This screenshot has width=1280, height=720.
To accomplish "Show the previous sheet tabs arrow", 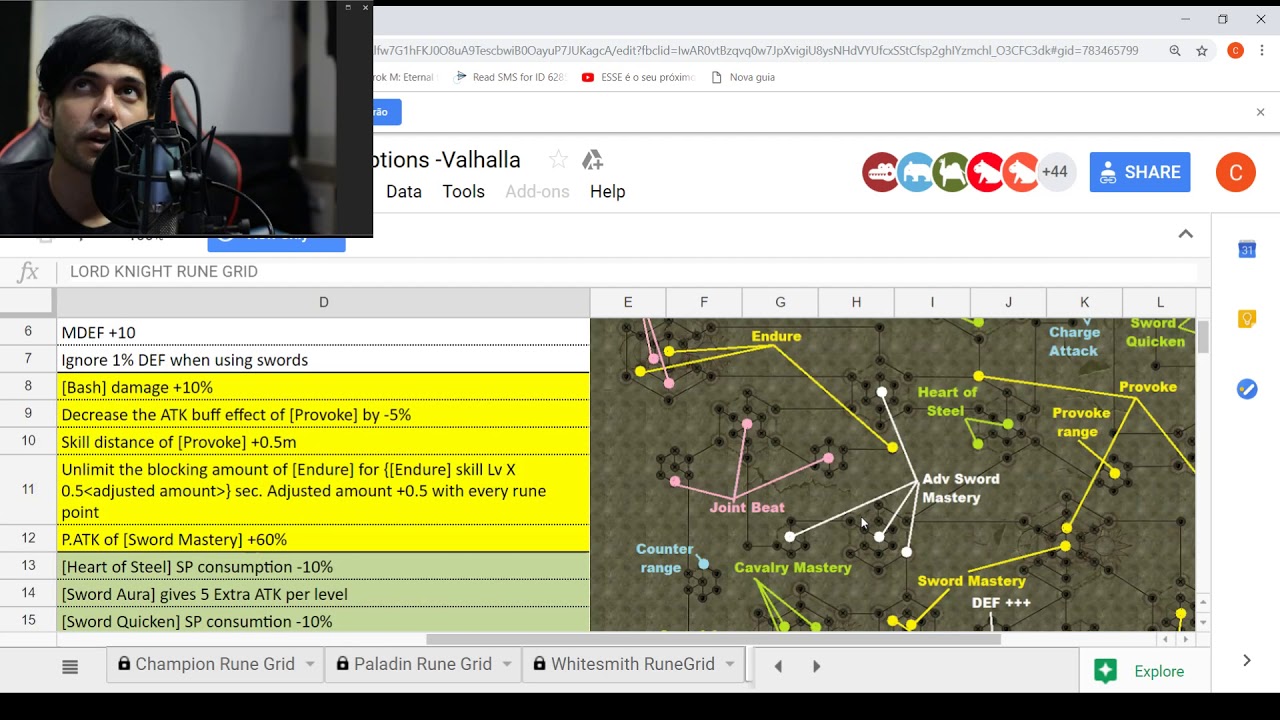I will (778, 666).
